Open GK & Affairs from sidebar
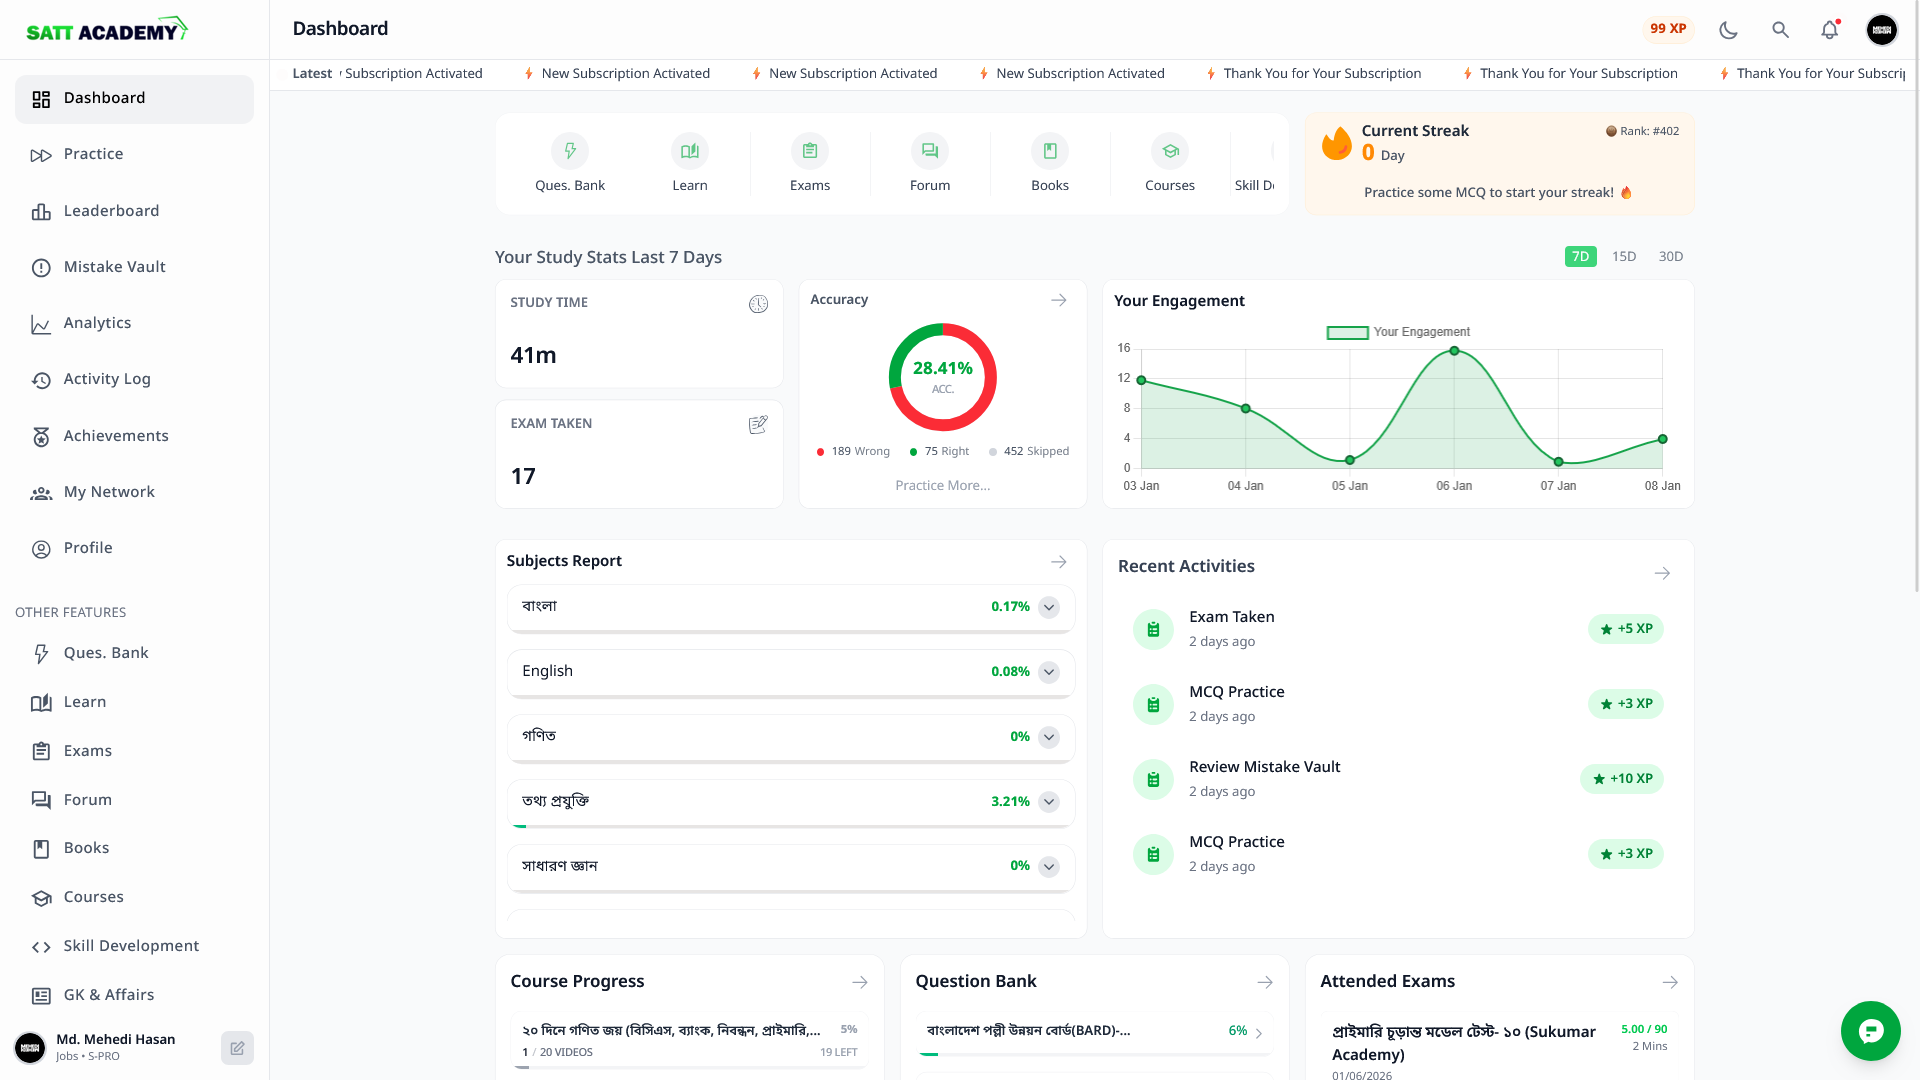This screenshot has width=1920, height=1081. 108,995
